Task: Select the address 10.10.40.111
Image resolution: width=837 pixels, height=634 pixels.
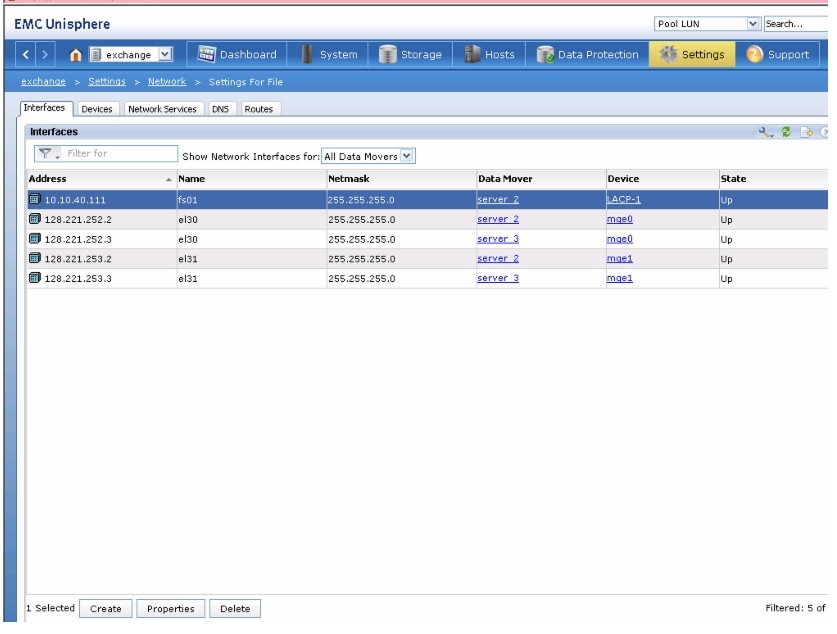Action: tap(75, 200)
